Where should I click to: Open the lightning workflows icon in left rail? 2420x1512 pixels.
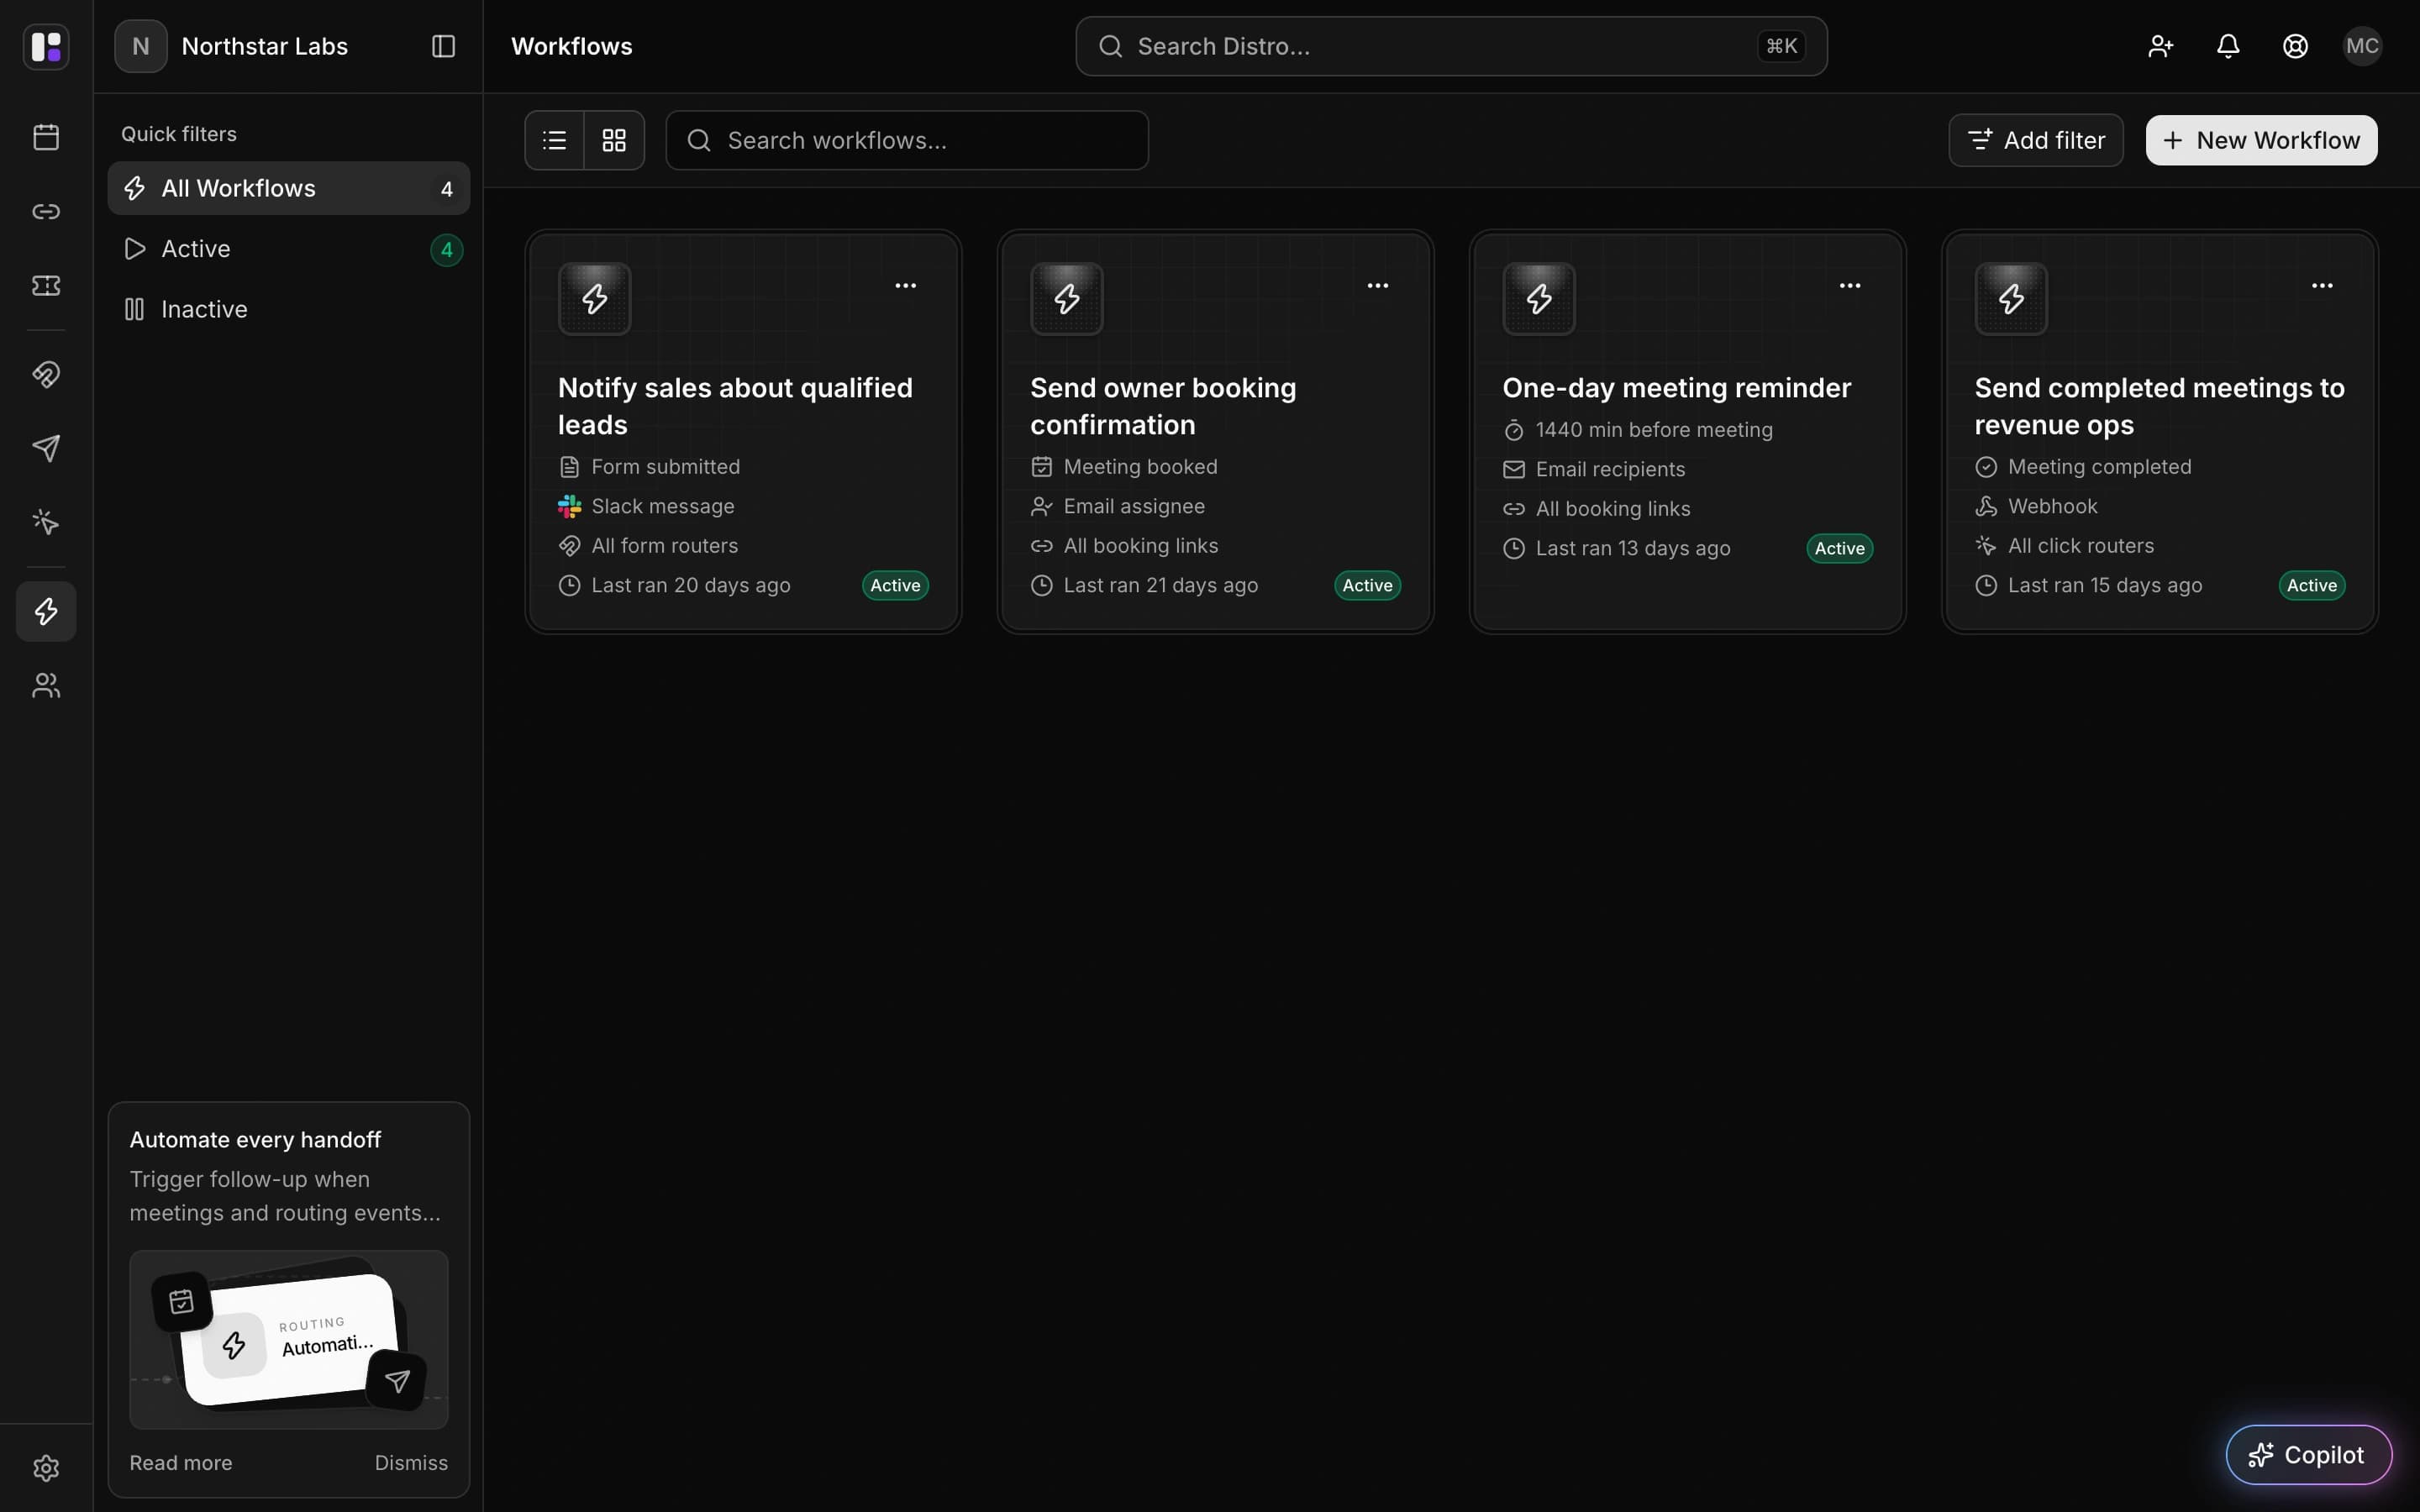click(x=46, y=611)
